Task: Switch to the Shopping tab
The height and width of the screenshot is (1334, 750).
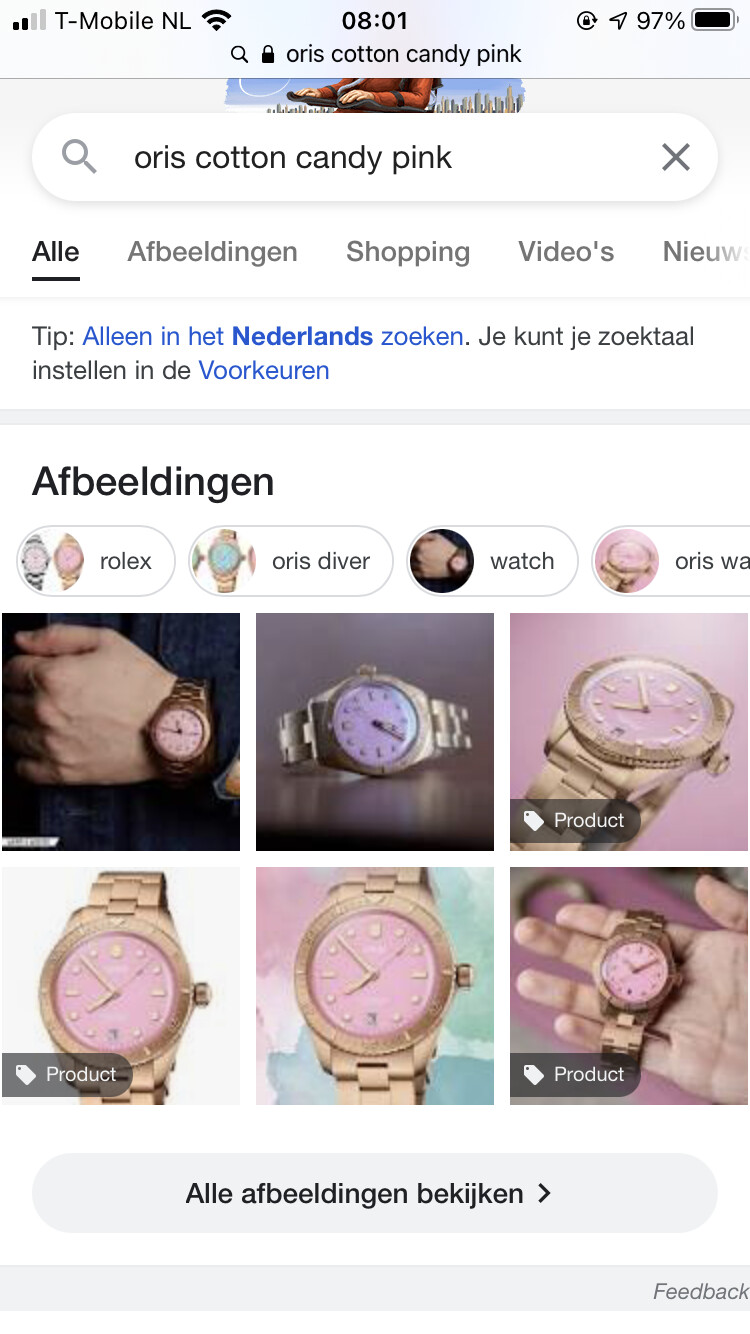Action: pos(408,252)
